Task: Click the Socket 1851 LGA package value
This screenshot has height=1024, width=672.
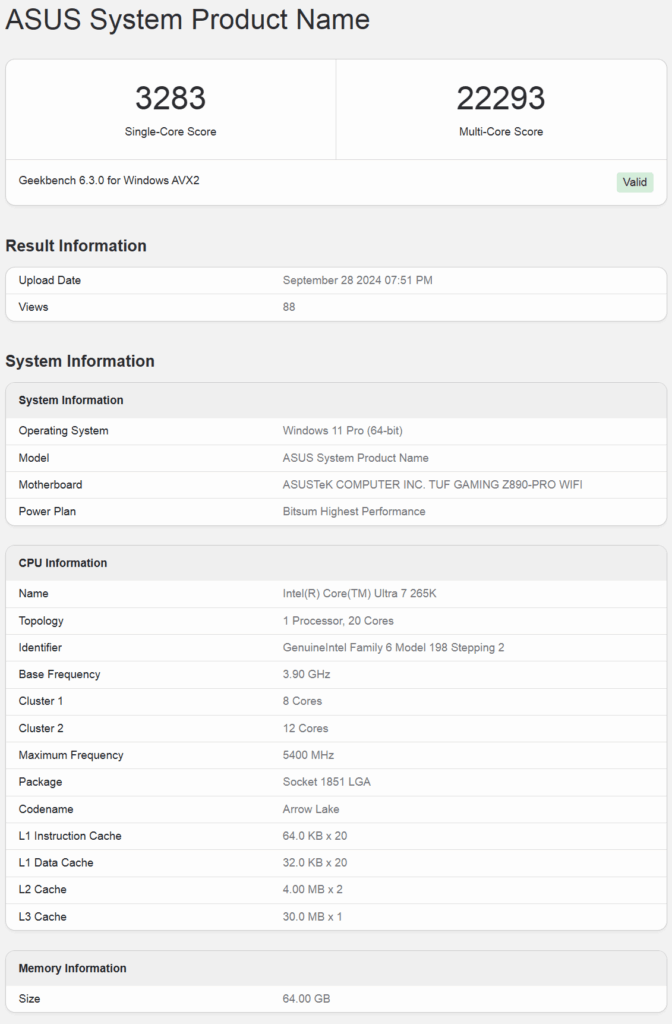Action: coord(327,782)
